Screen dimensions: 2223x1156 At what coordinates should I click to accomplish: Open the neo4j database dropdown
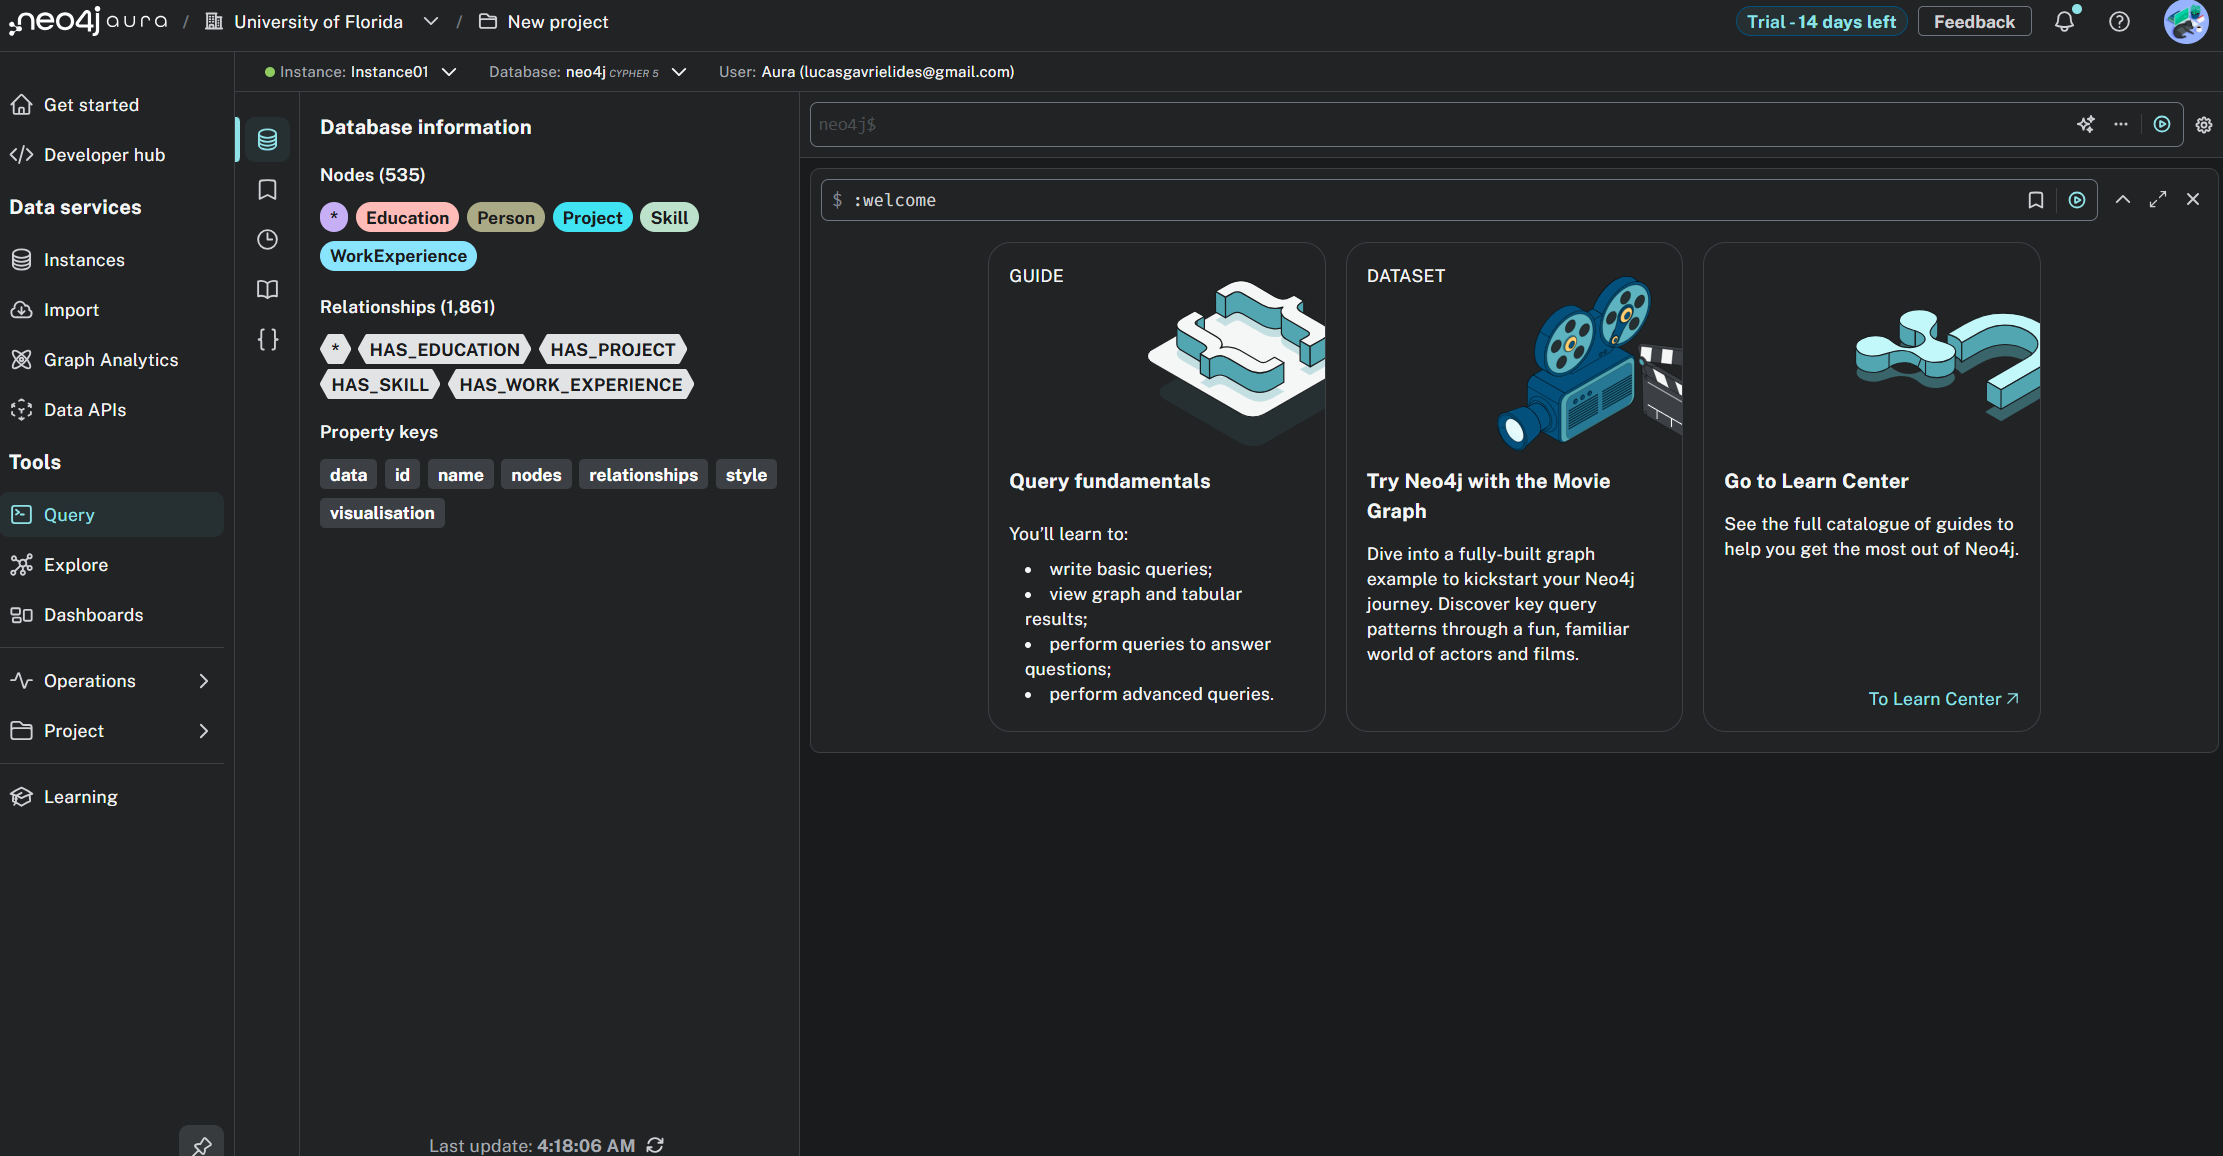(x=679, y=72)
